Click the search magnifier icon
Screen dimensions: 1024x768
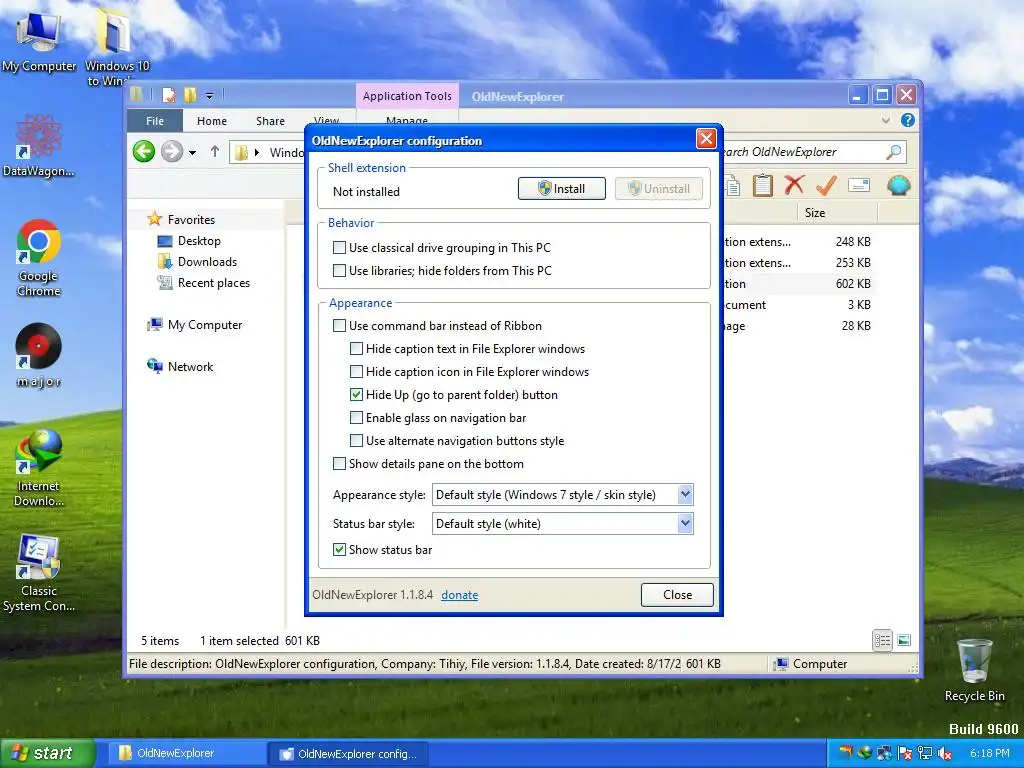[x=893, y=152]
